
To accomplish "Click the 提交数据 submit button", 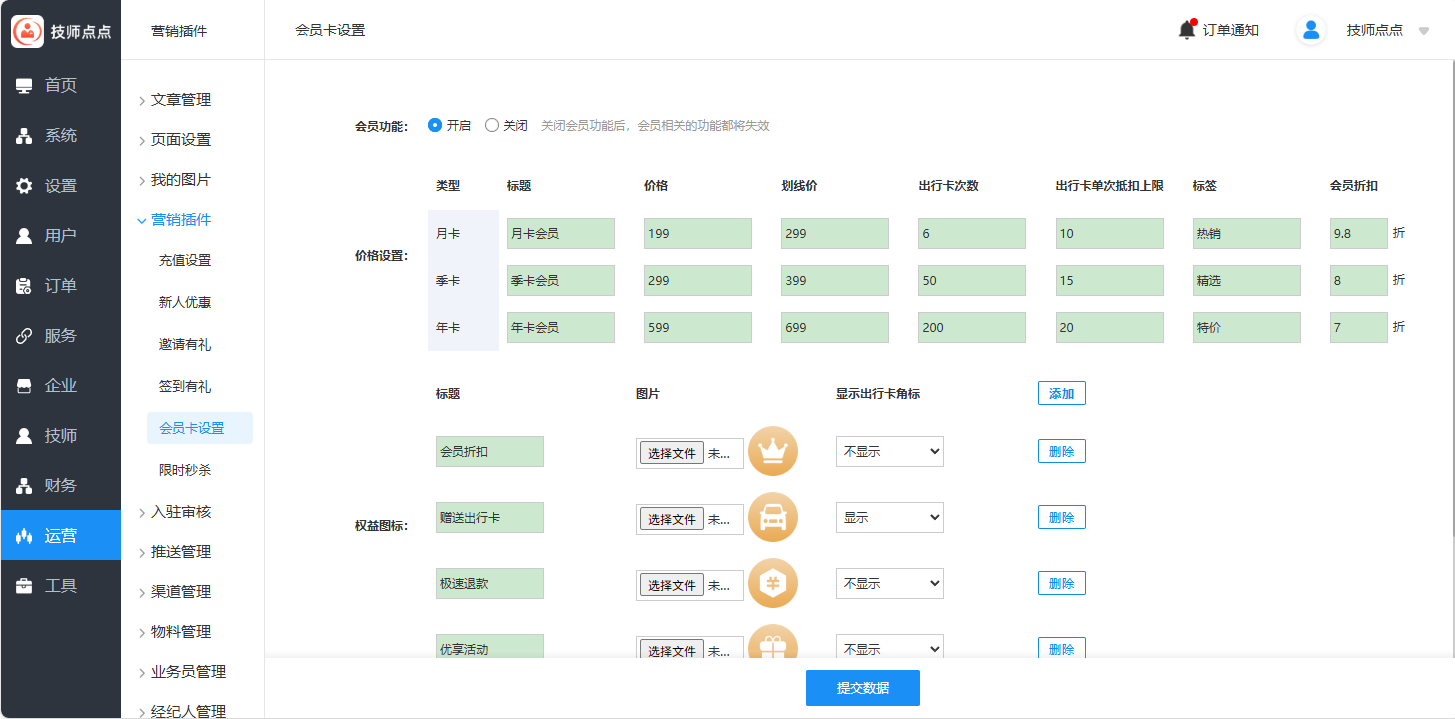I will (862, 688).
